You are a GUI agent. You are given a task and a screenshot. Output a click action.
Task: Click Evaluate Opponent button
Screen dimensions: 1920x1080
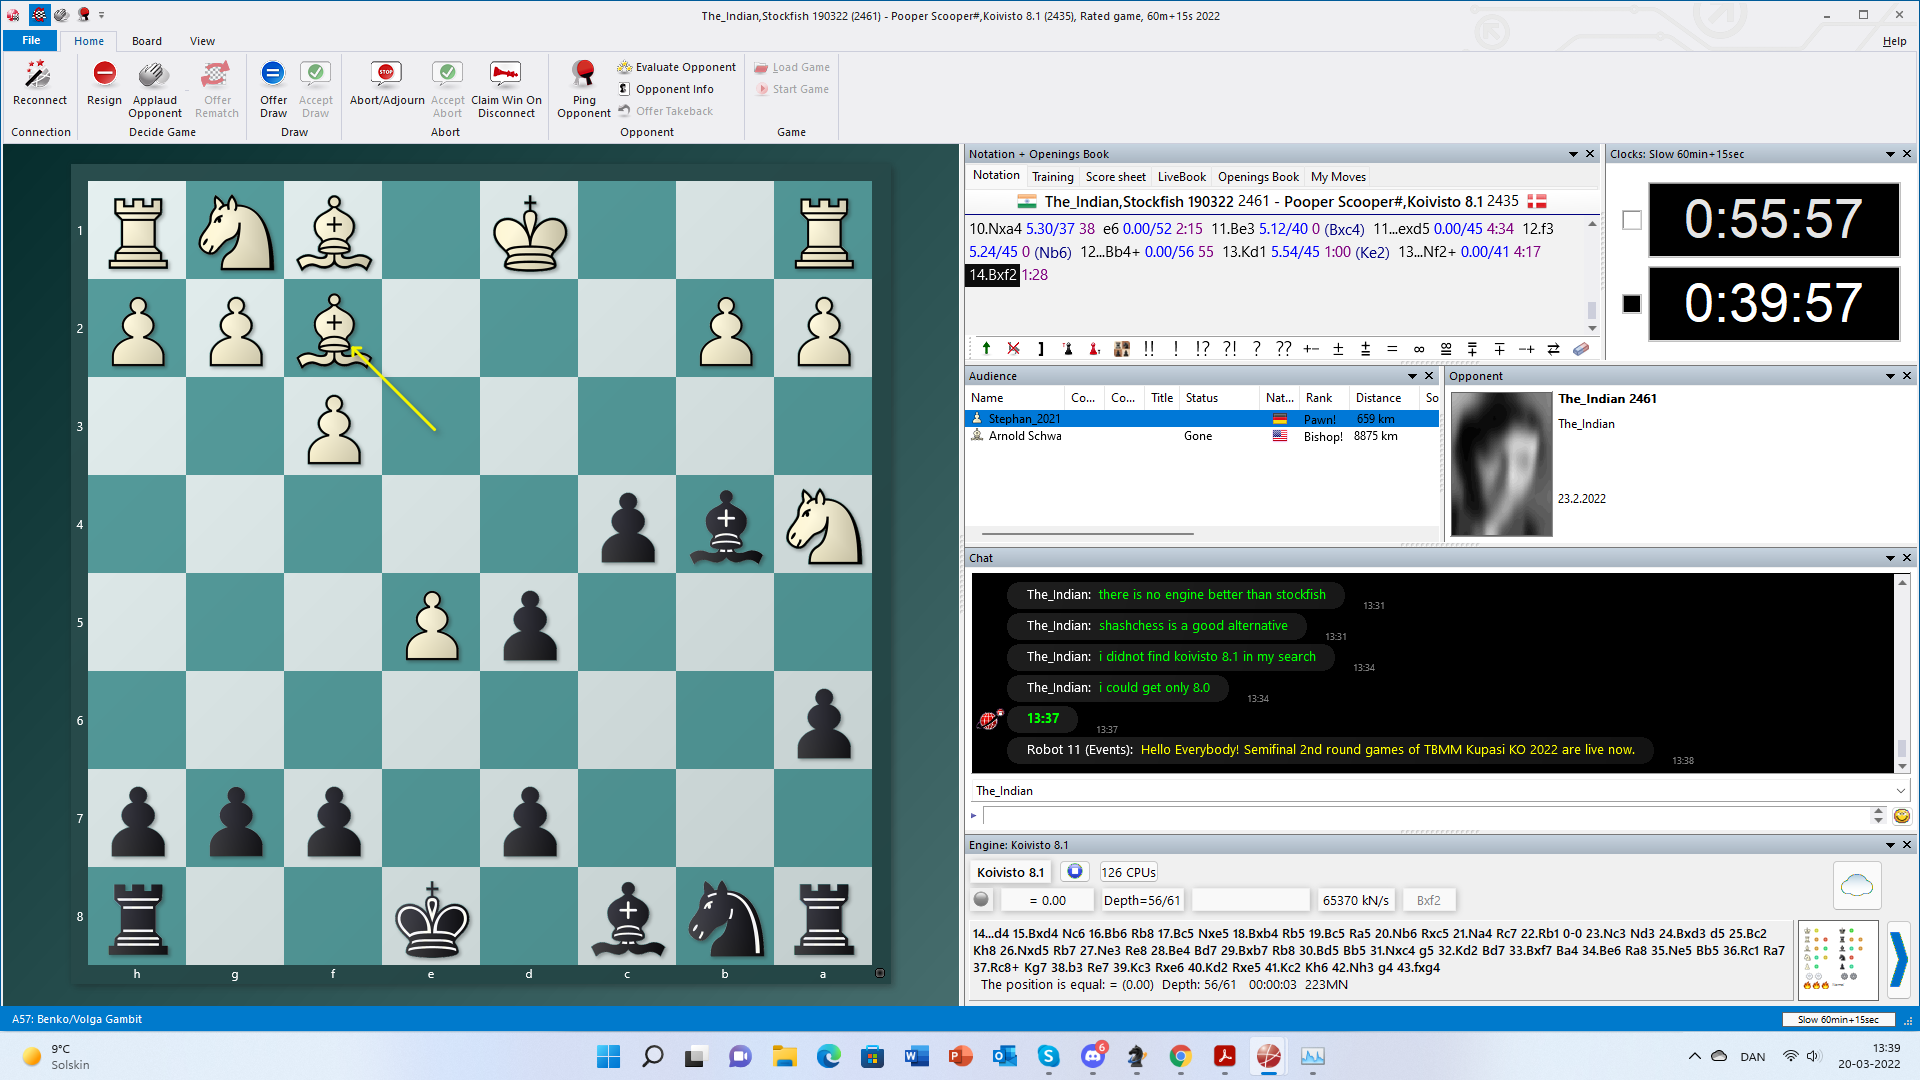pos(676,67)
